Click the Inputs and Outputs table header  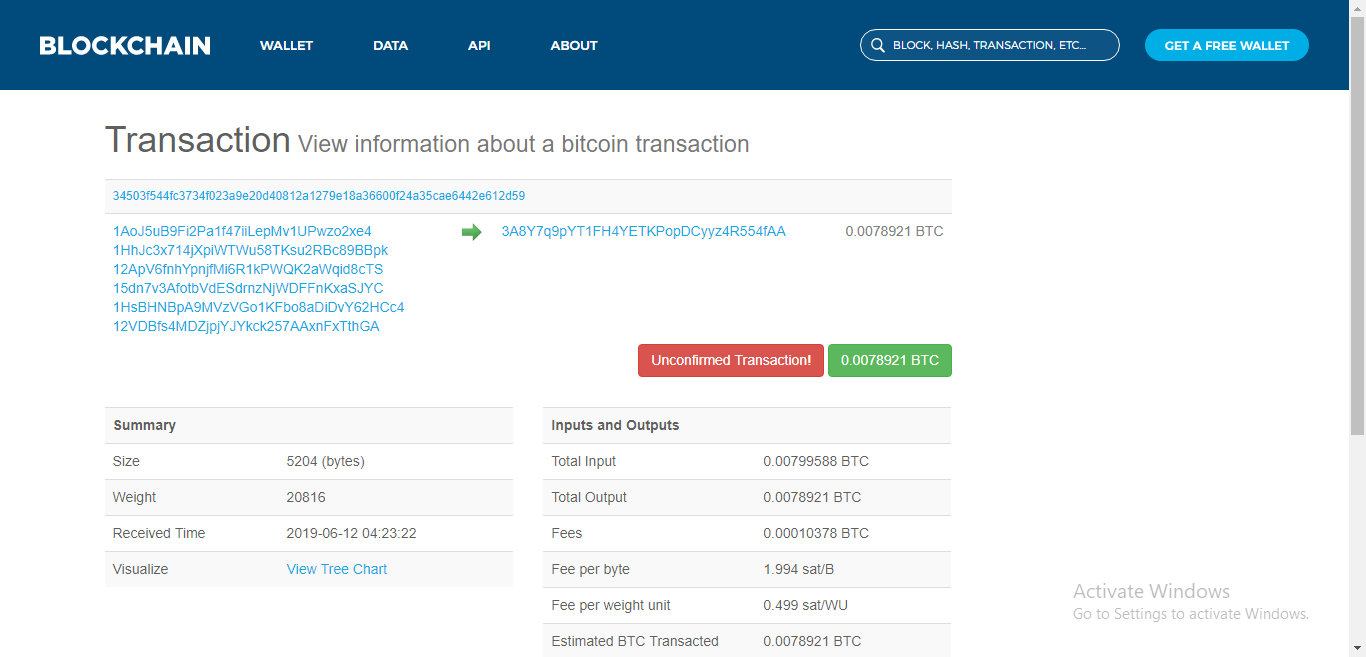coord(747,425)
